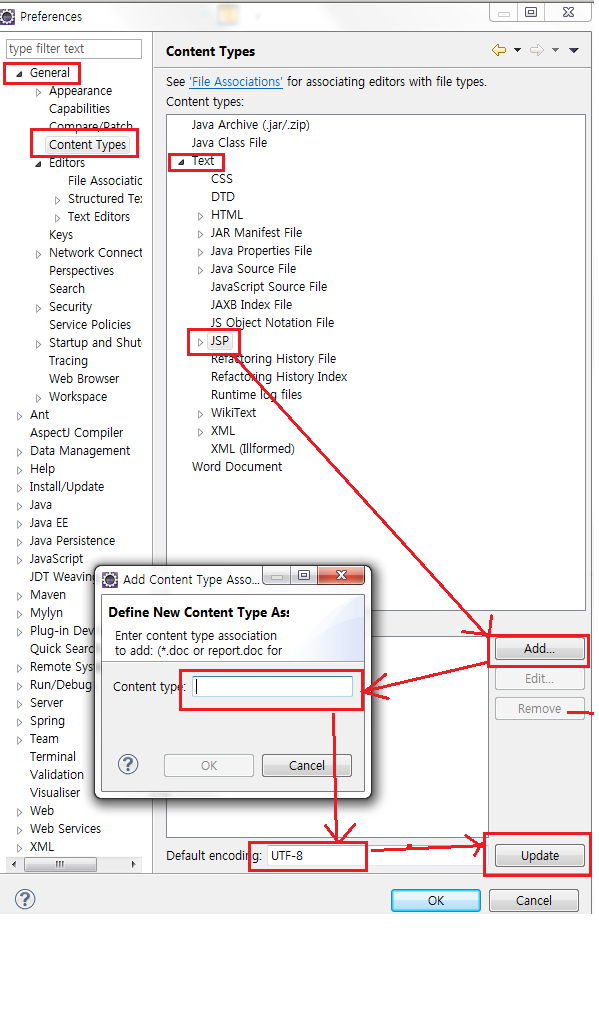Click the back navigation arrow icon

[499, 50]
